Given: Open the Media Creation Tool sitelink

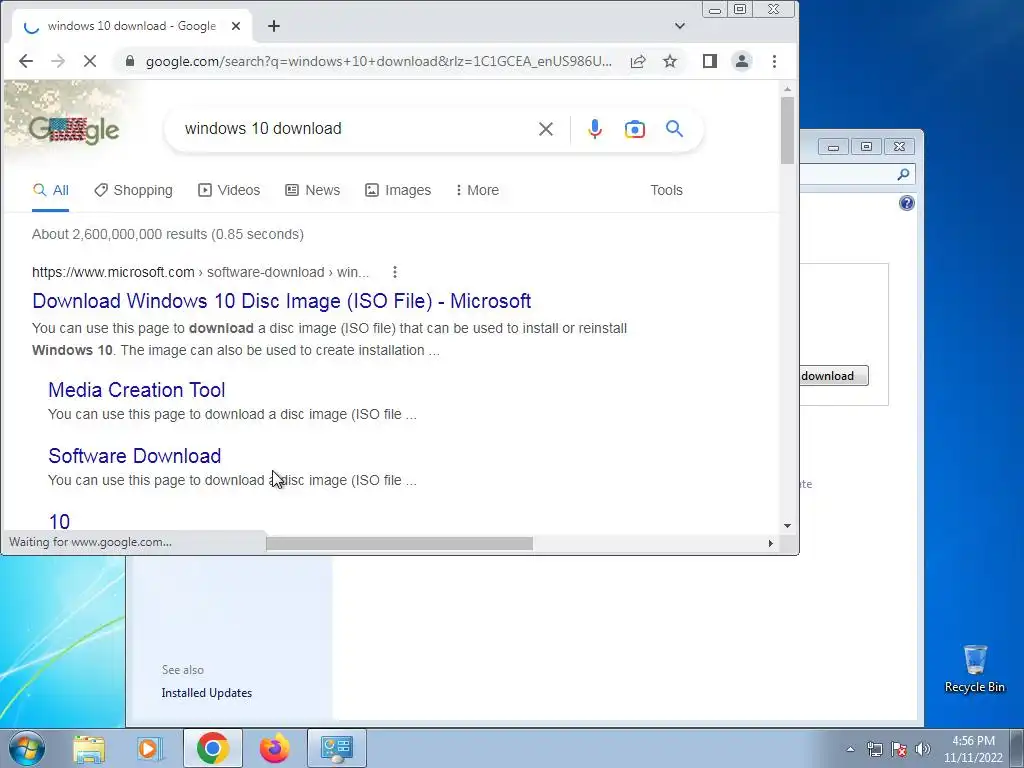Looking at the screenshot, I should [x=136, y=390].
